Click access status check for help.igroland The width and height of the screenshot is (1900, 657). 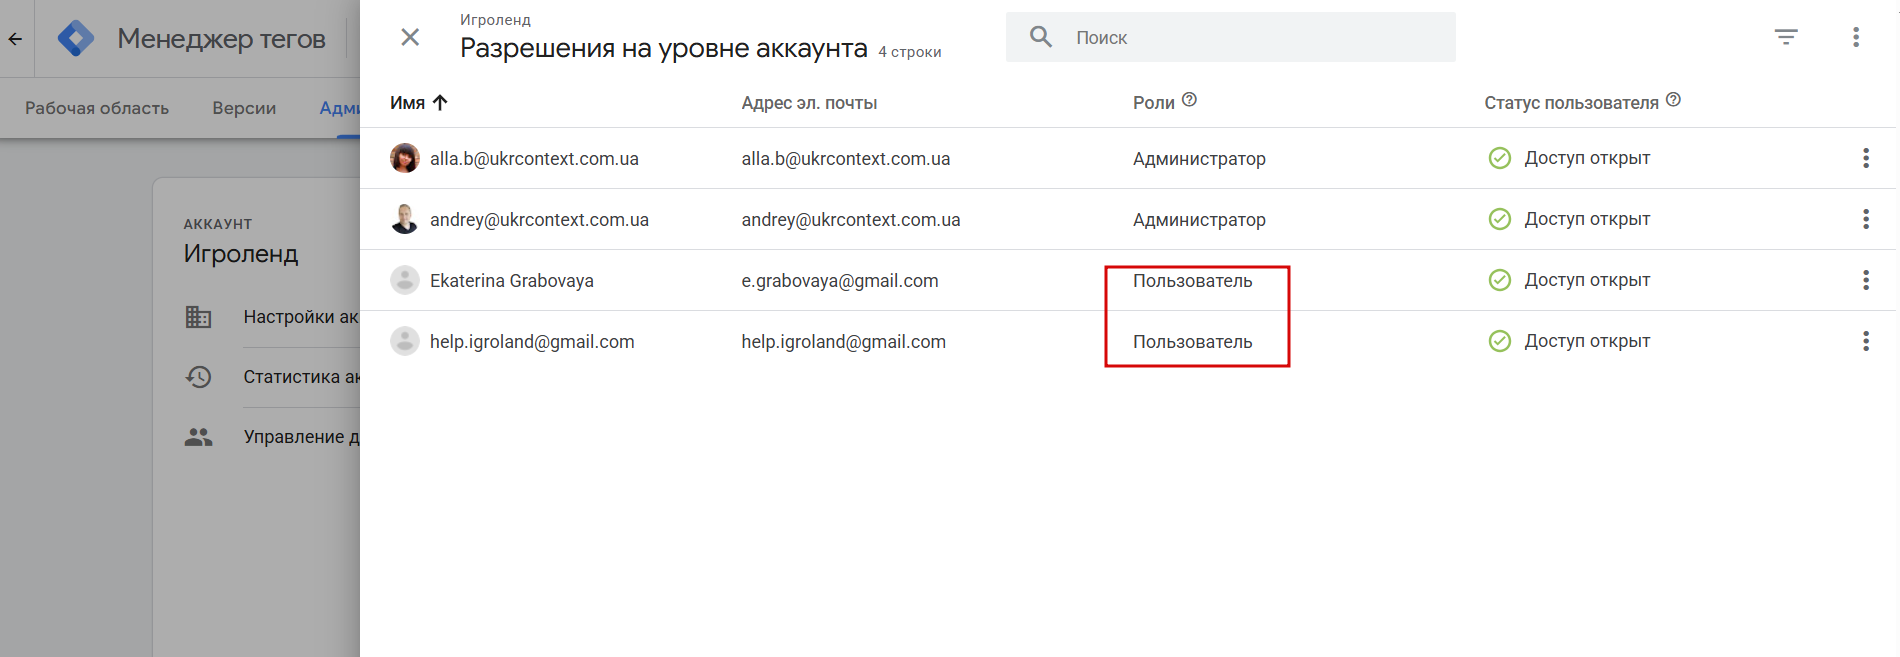(x=1500, y=341)
